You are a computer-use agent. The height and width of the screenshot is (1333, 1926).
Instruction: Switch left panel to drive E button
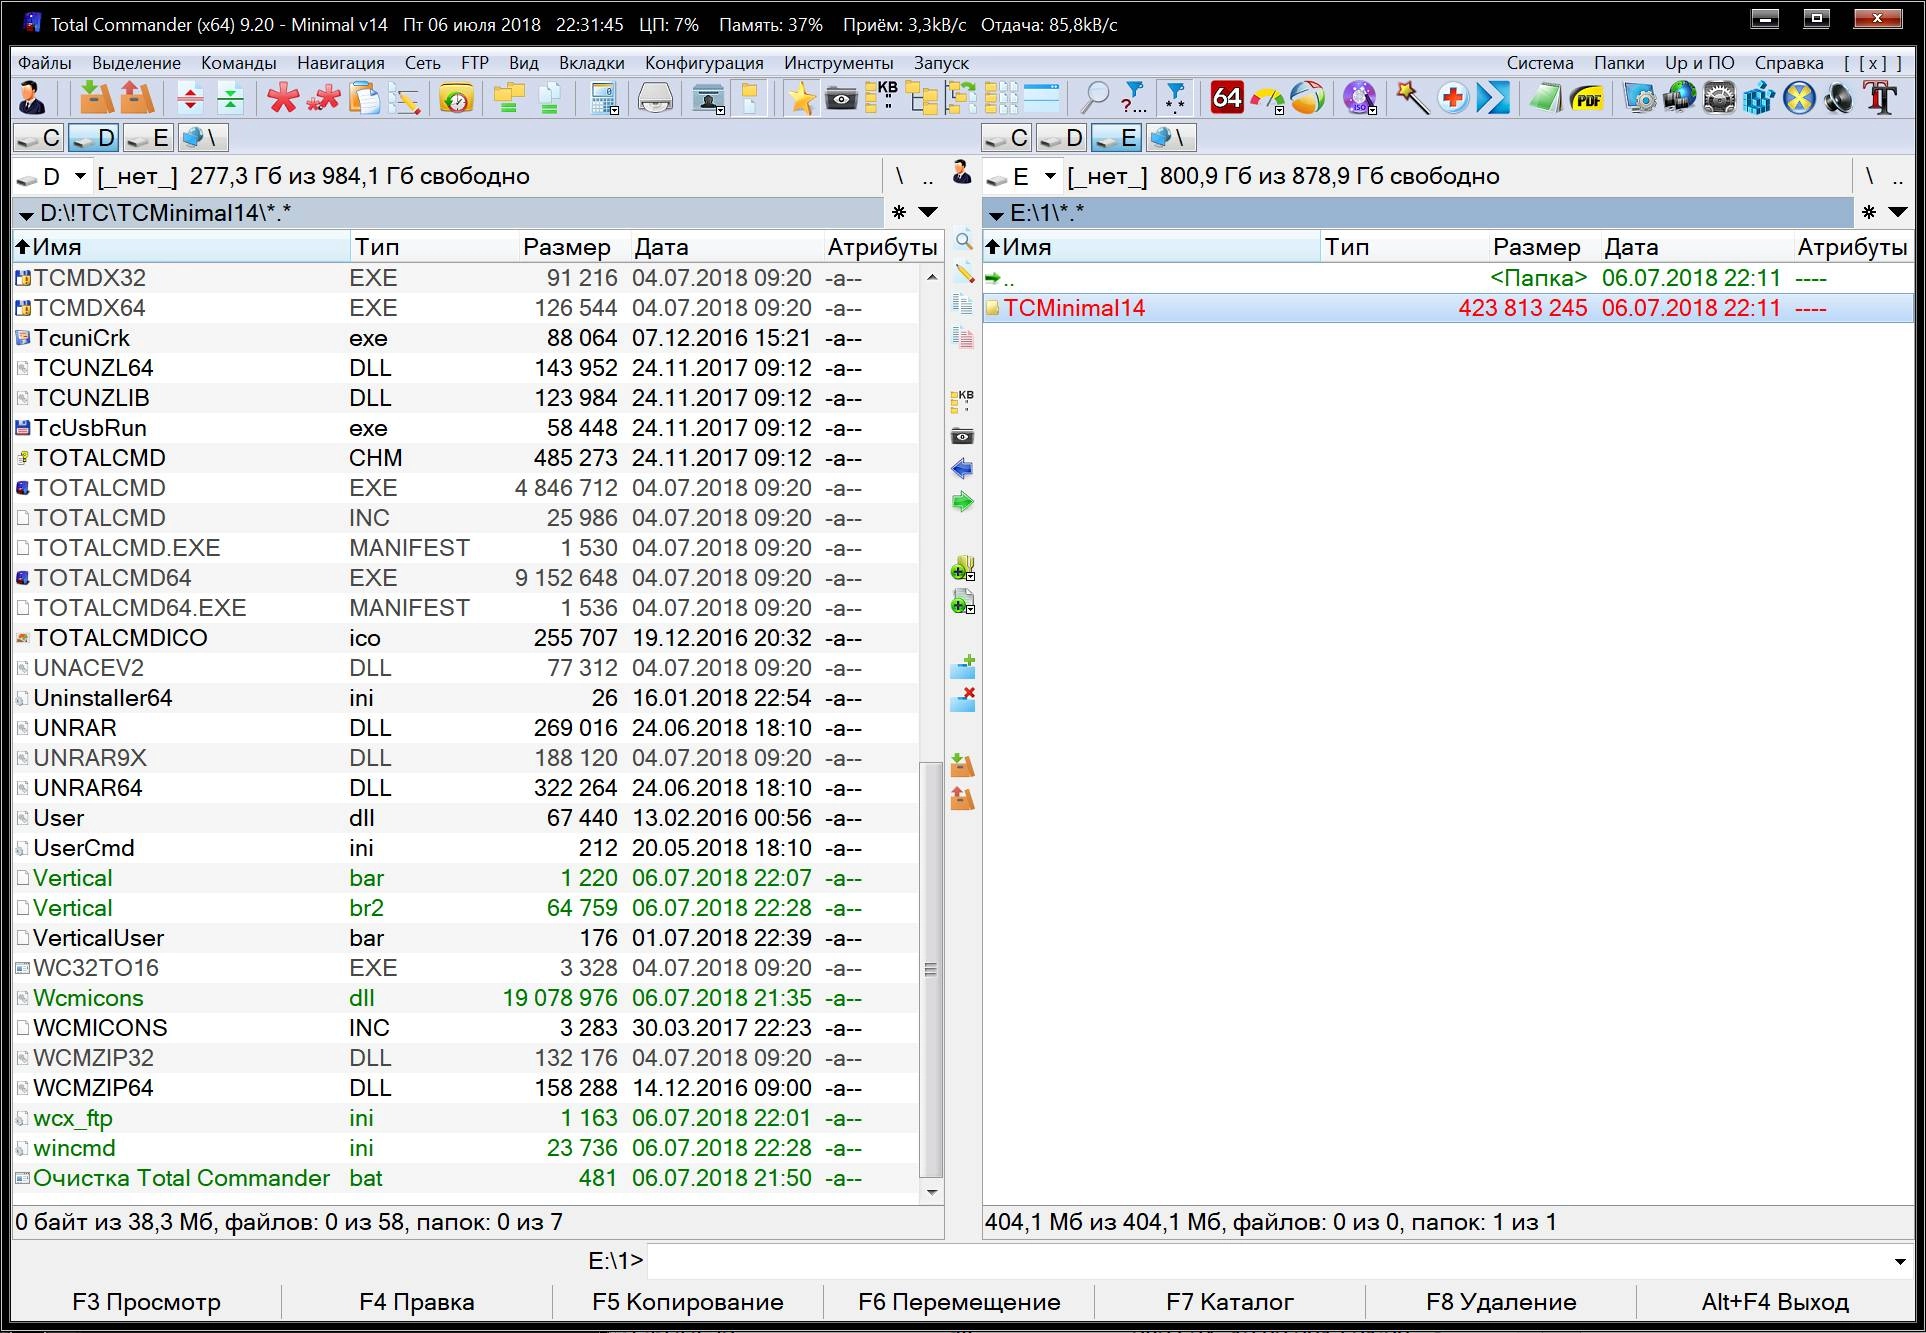(x=148, y=137)
